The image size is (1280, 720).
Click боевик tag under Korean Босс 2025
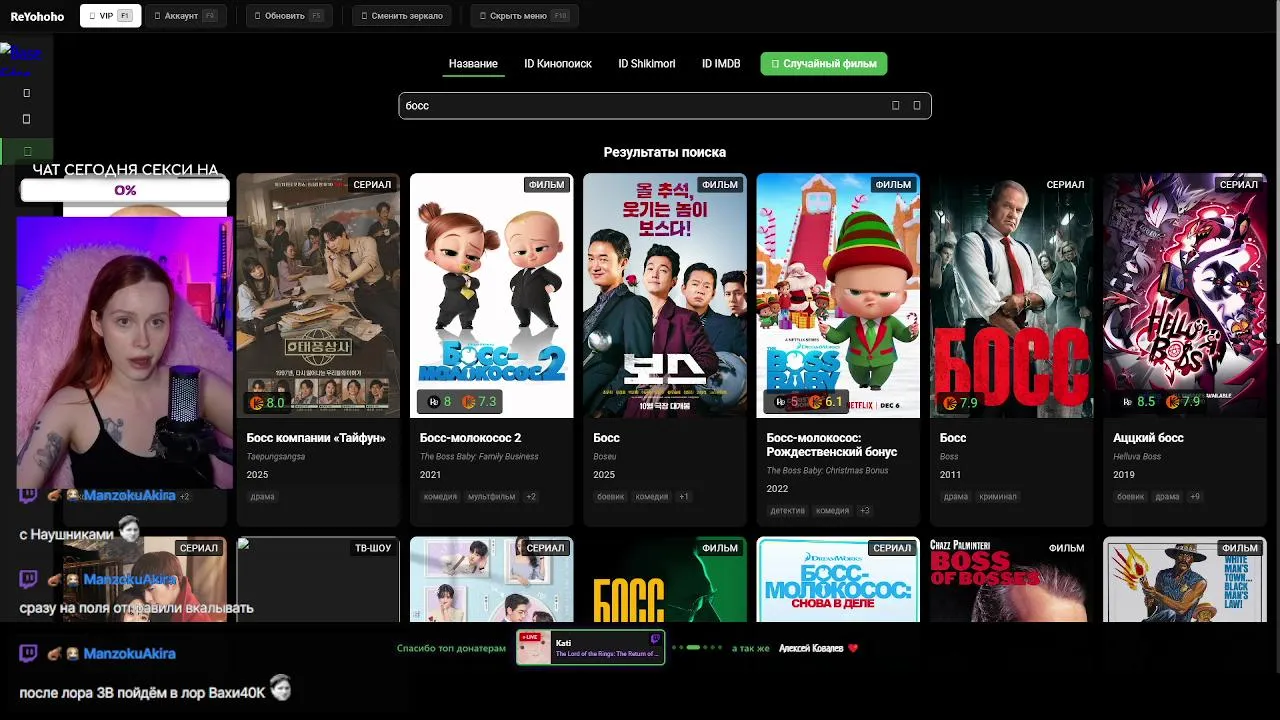[x=611, y=497]
